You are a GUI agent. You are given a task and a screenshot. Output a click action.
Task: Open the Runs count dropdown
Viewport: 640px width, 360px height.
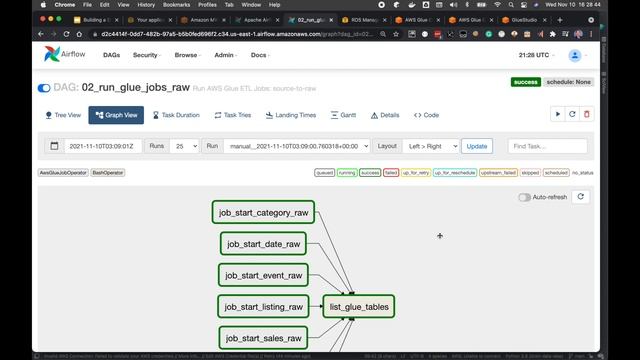click(x=184, y=146)
